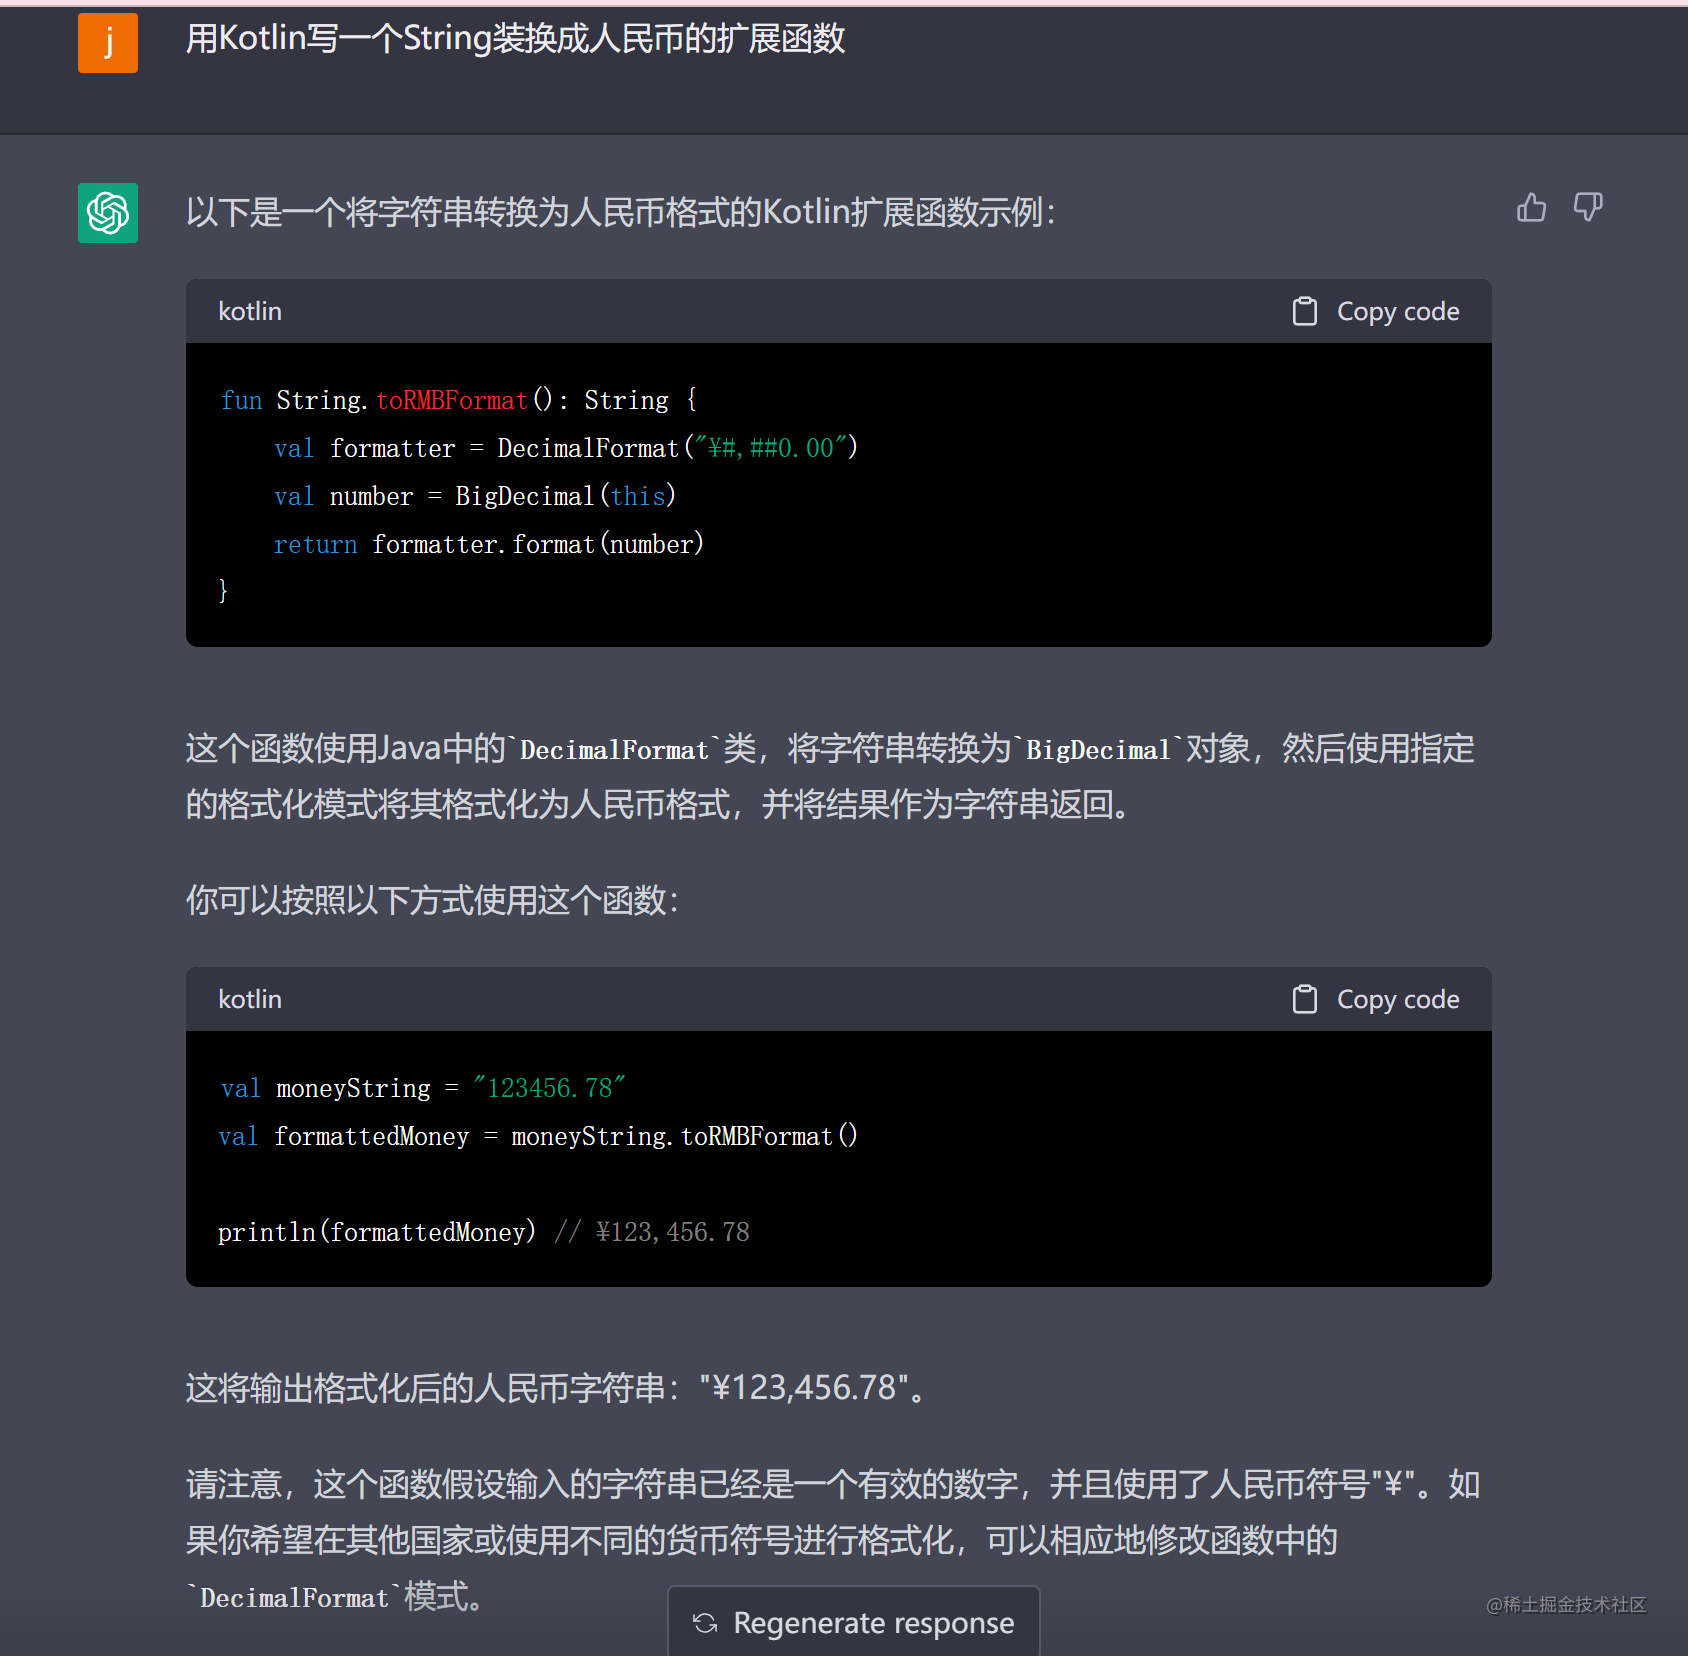1688x1656 pixels.
Task: Click the 'val moneyString = "123456.78"' line
Action: pos(423,1088)
